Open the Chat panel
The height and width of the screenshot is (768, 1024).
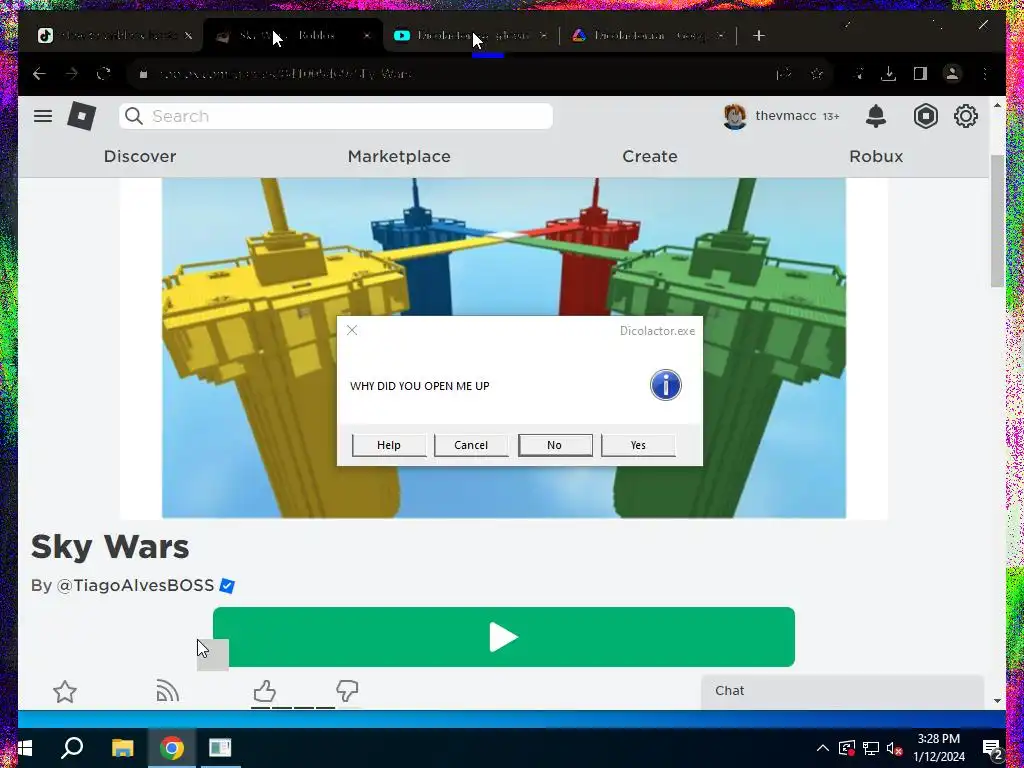[842, 691]
